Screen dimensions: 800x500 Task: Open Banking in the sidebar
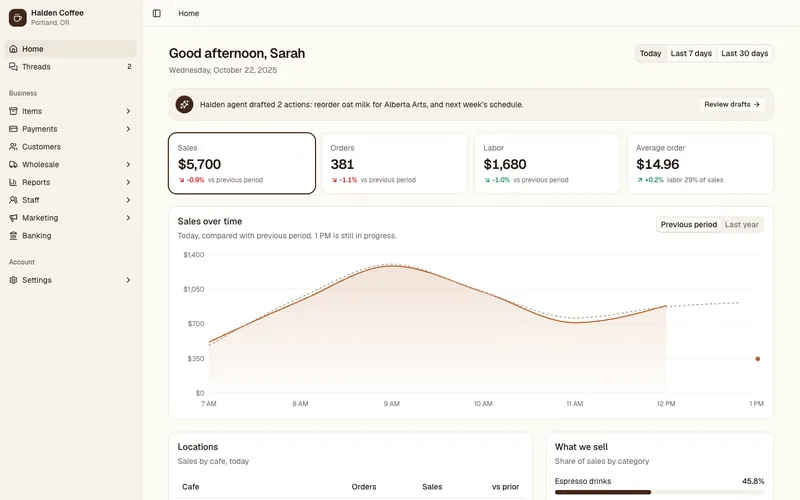pos(71,236)
